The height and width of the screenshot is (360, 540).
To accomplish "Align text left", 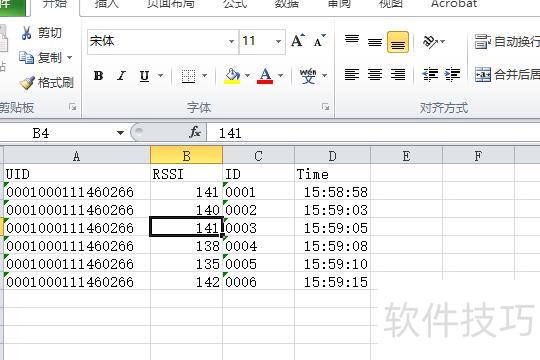I will click(352, 74).
